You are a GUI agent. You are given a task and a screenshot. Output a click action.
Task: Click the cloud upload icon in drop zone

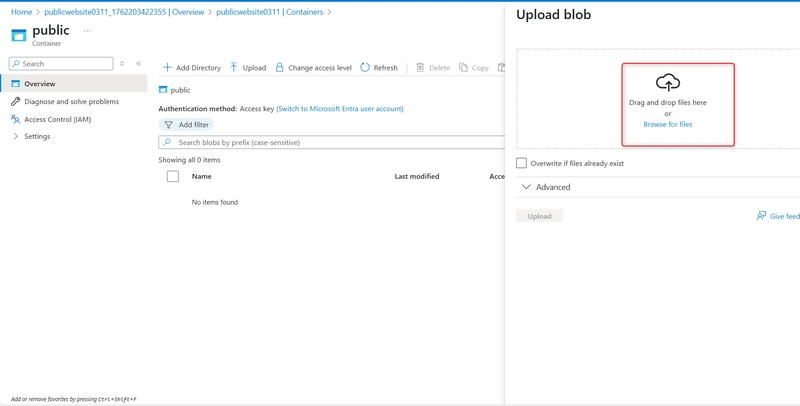[667, 83]
